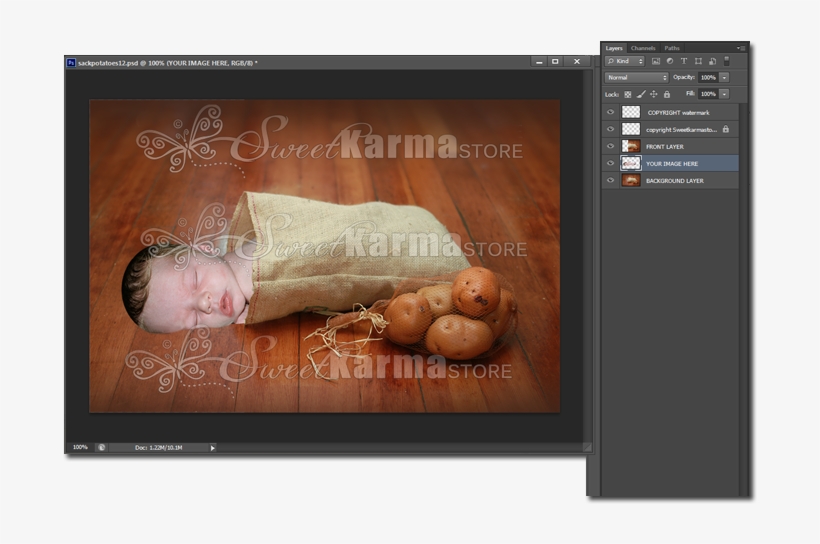Filter layers by smart objects icon

point(712,61)
